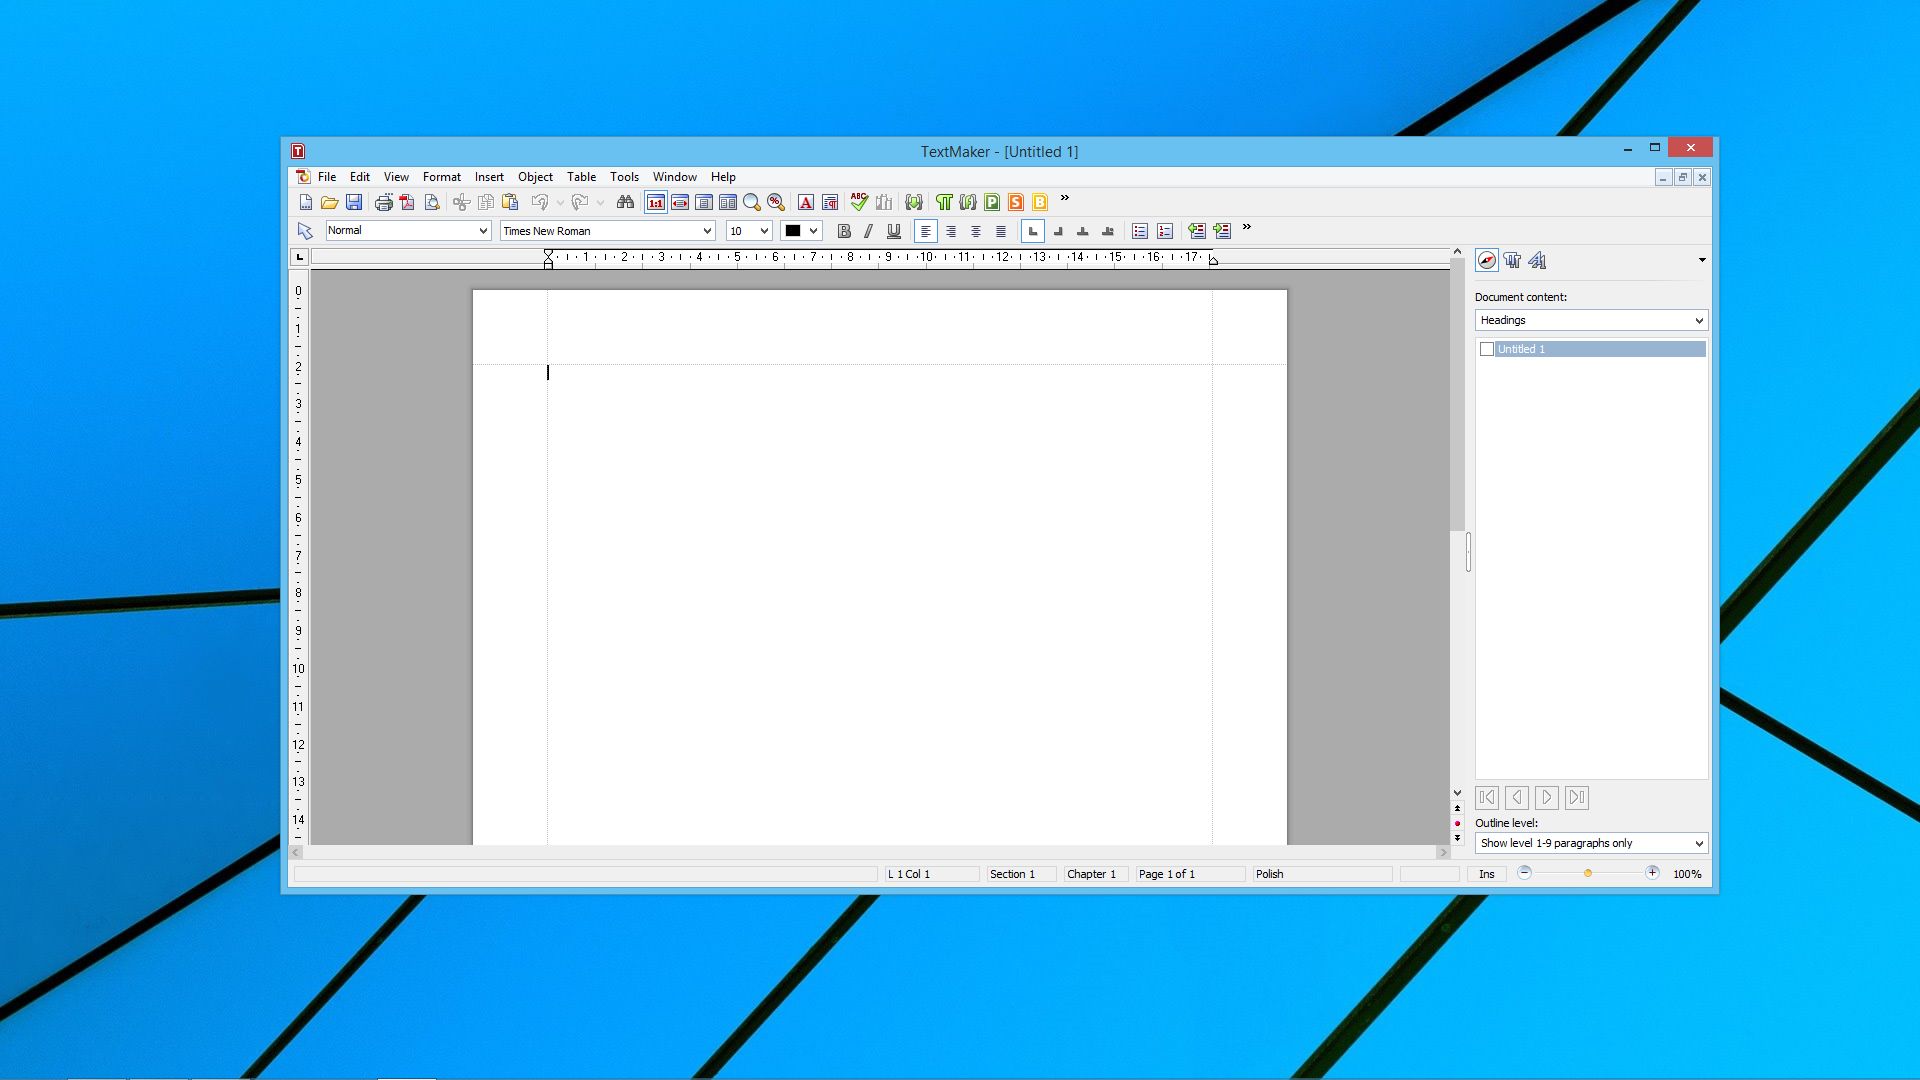1920x1080 pixels.
Task: Open the black font color swatch
Action: [x=801, y=231]
